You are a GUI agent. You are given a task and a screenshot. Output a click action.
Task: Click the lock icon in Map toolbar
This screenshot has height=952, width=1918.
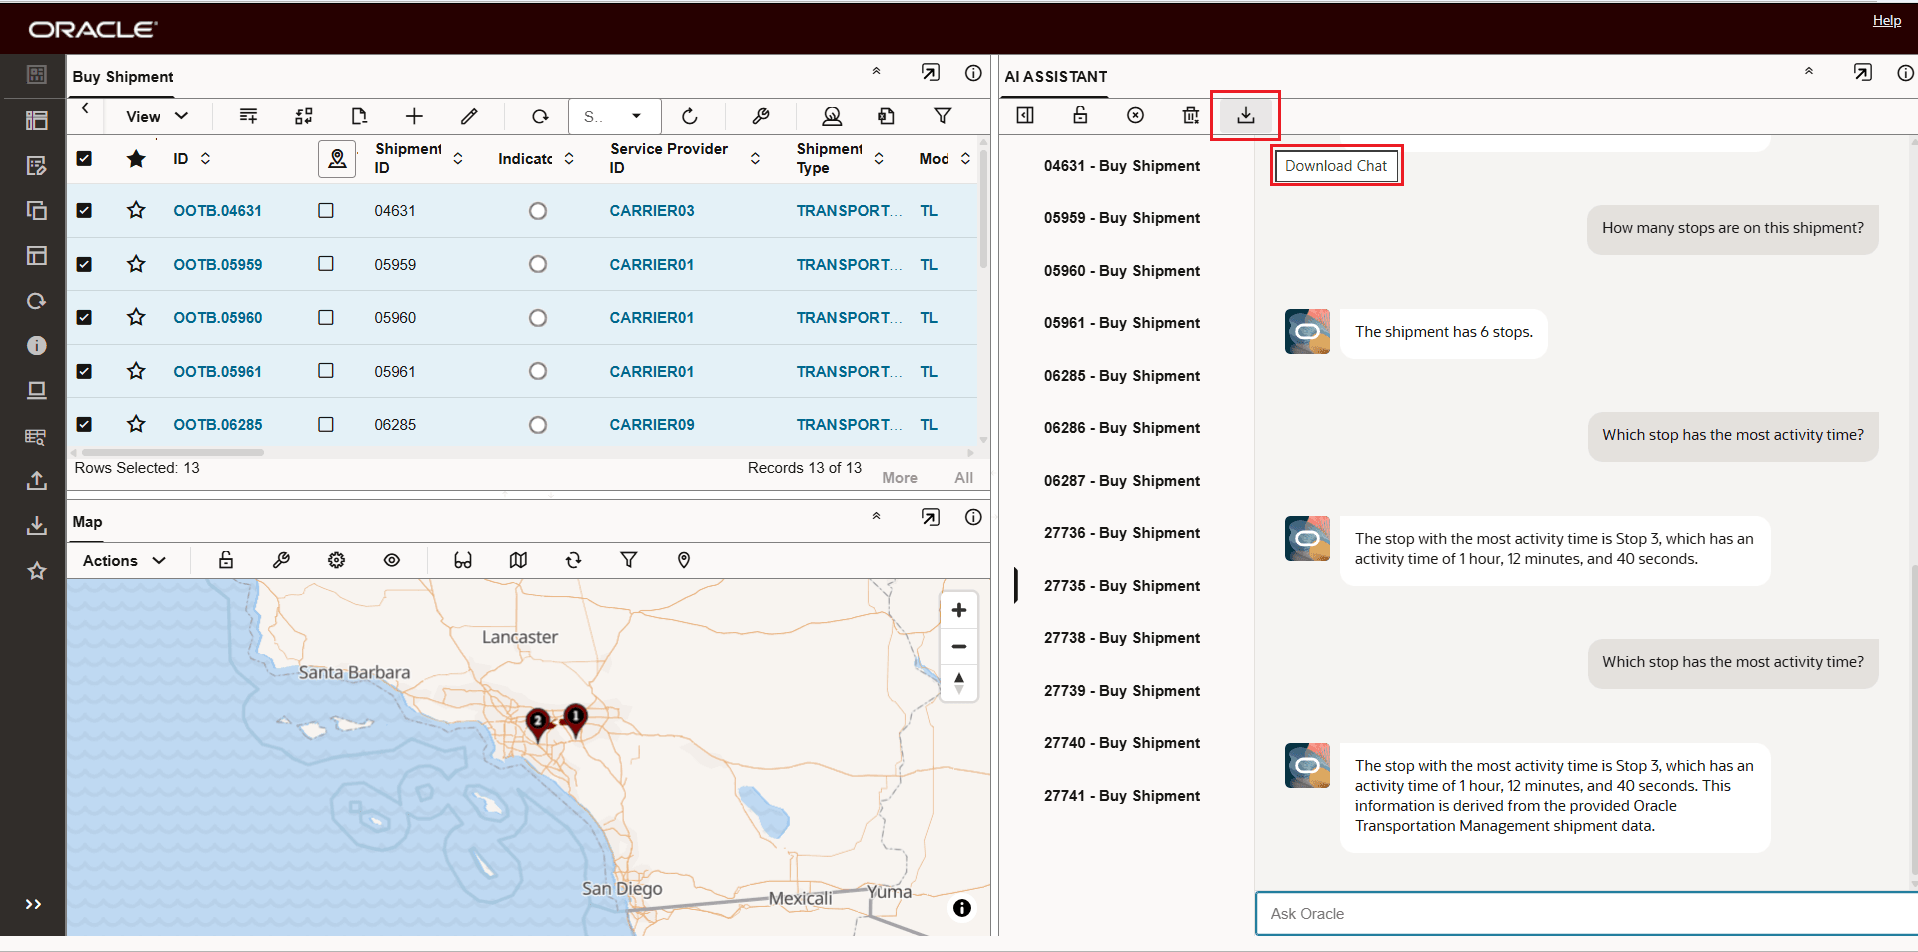point(226,560)
